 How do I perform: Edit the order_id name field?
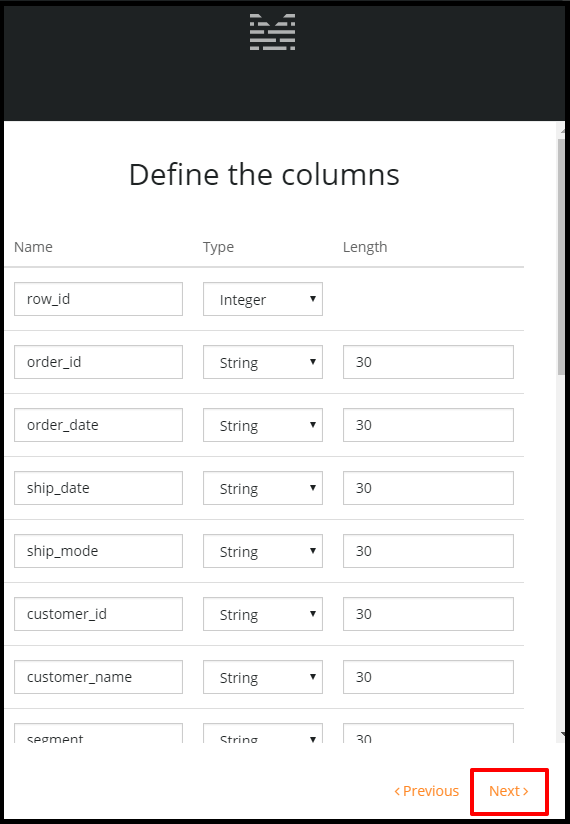tap(98, 362)
